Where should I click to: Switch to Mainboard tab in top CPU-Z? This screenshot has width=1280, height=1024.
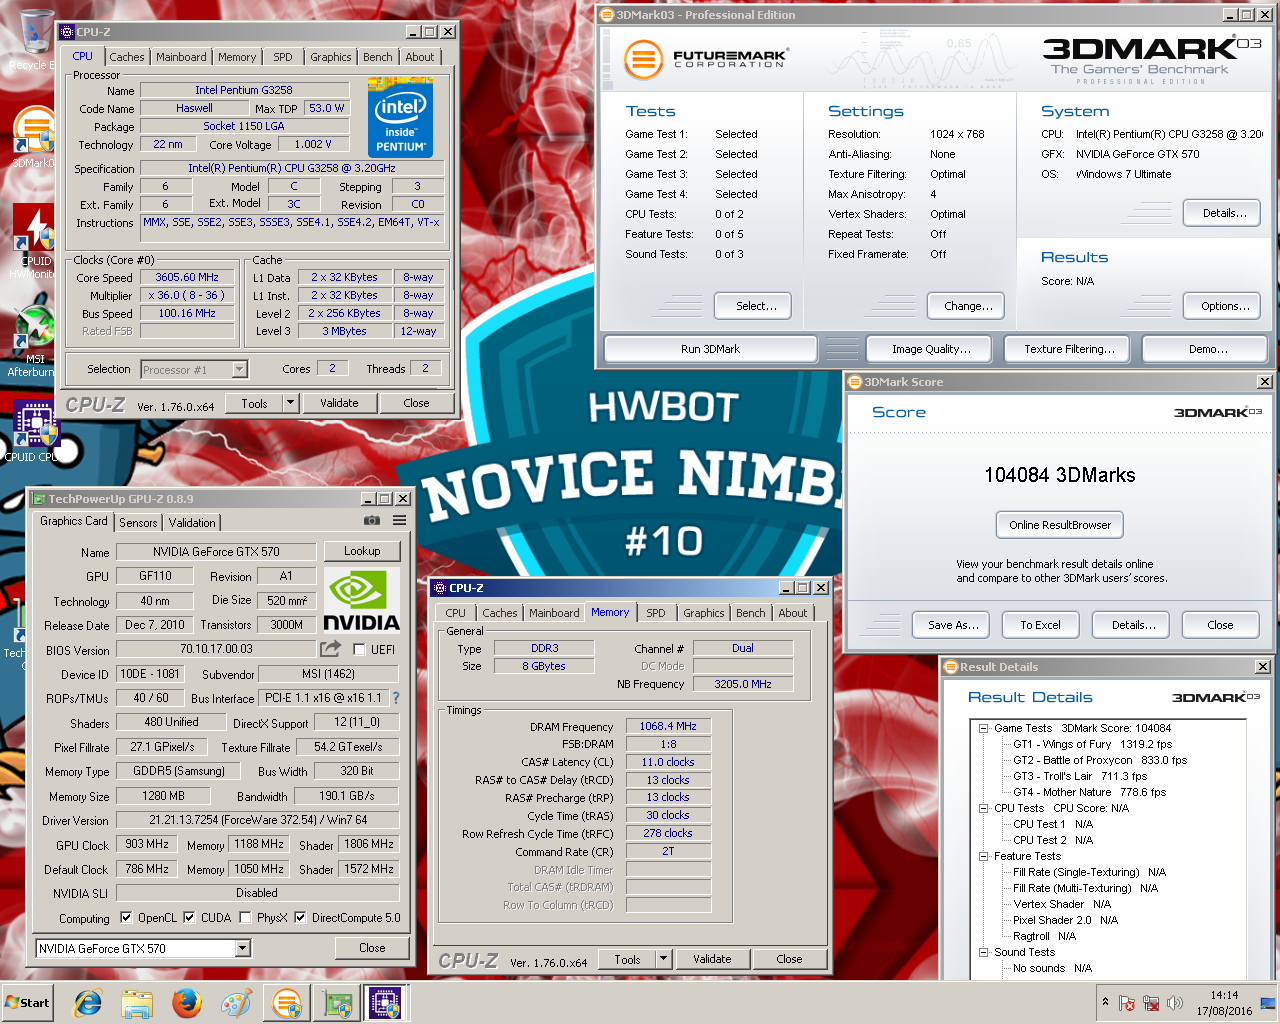tap(181, 57)
